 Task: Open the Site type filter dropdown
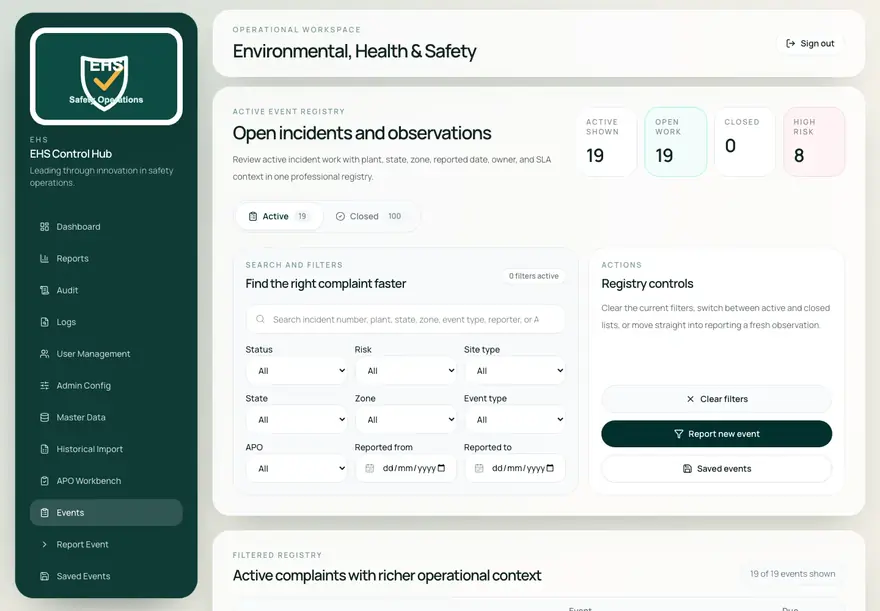(514, 371)
